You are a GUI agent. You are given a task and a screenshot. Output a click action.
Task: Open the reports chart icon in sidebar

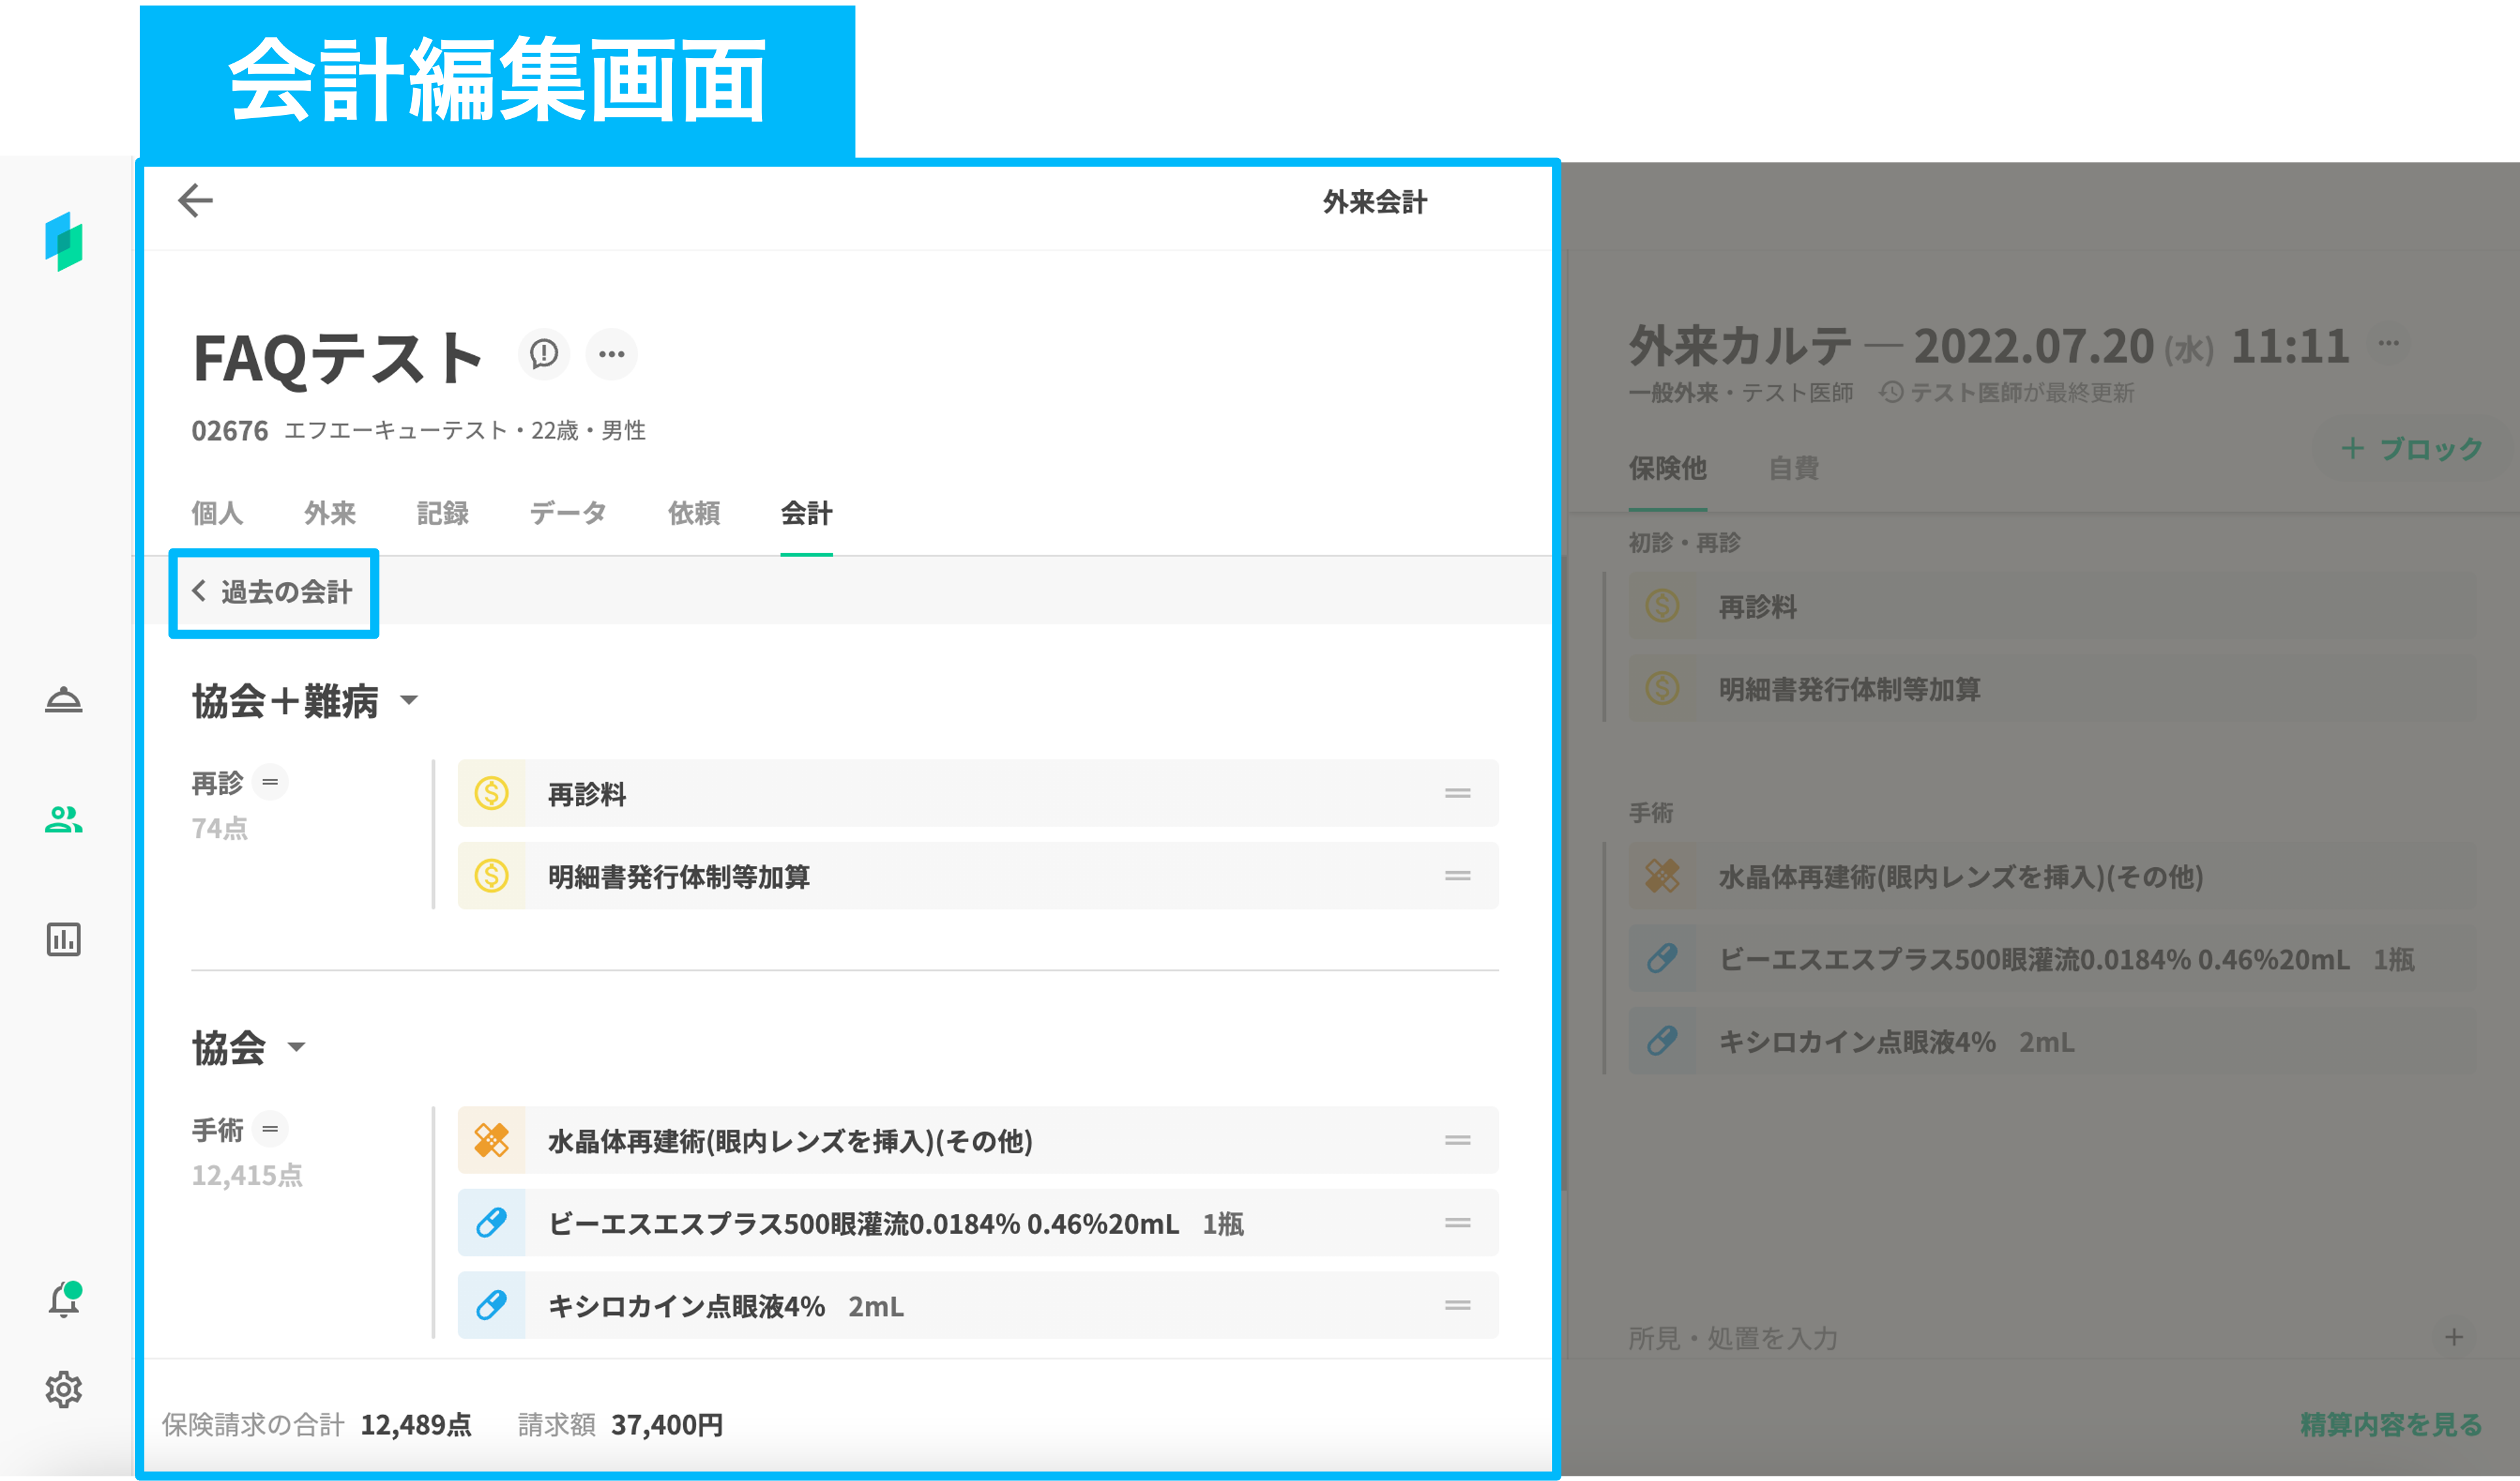[64, 939]
